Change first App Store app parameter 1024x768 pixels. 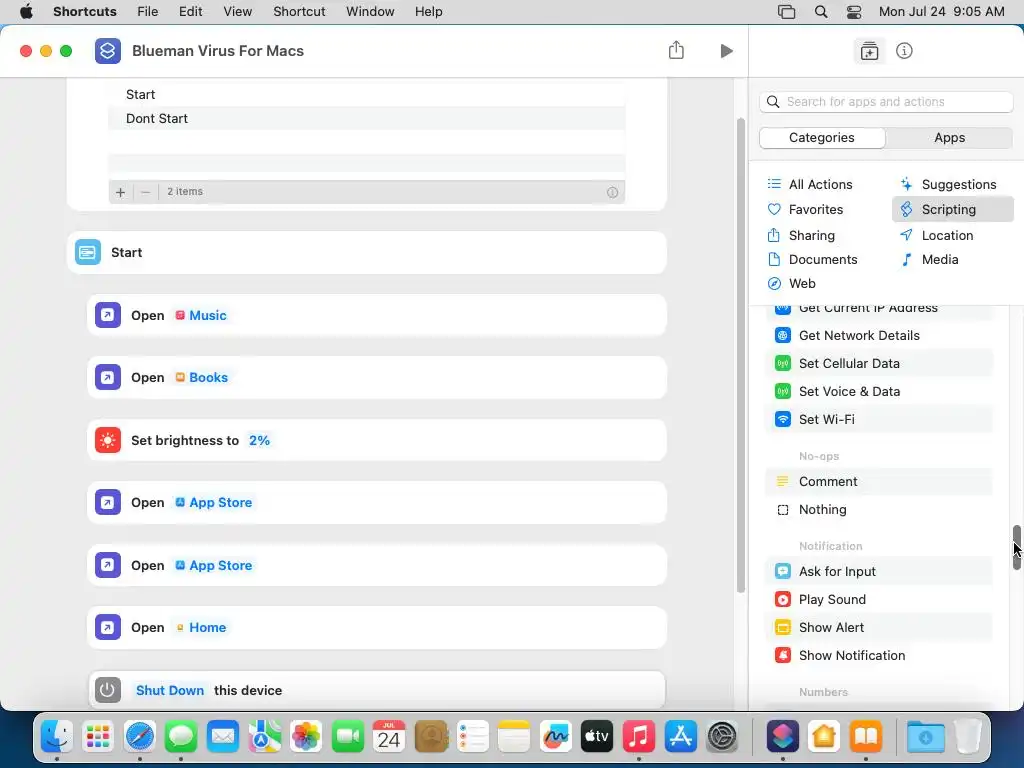(213, 502)
